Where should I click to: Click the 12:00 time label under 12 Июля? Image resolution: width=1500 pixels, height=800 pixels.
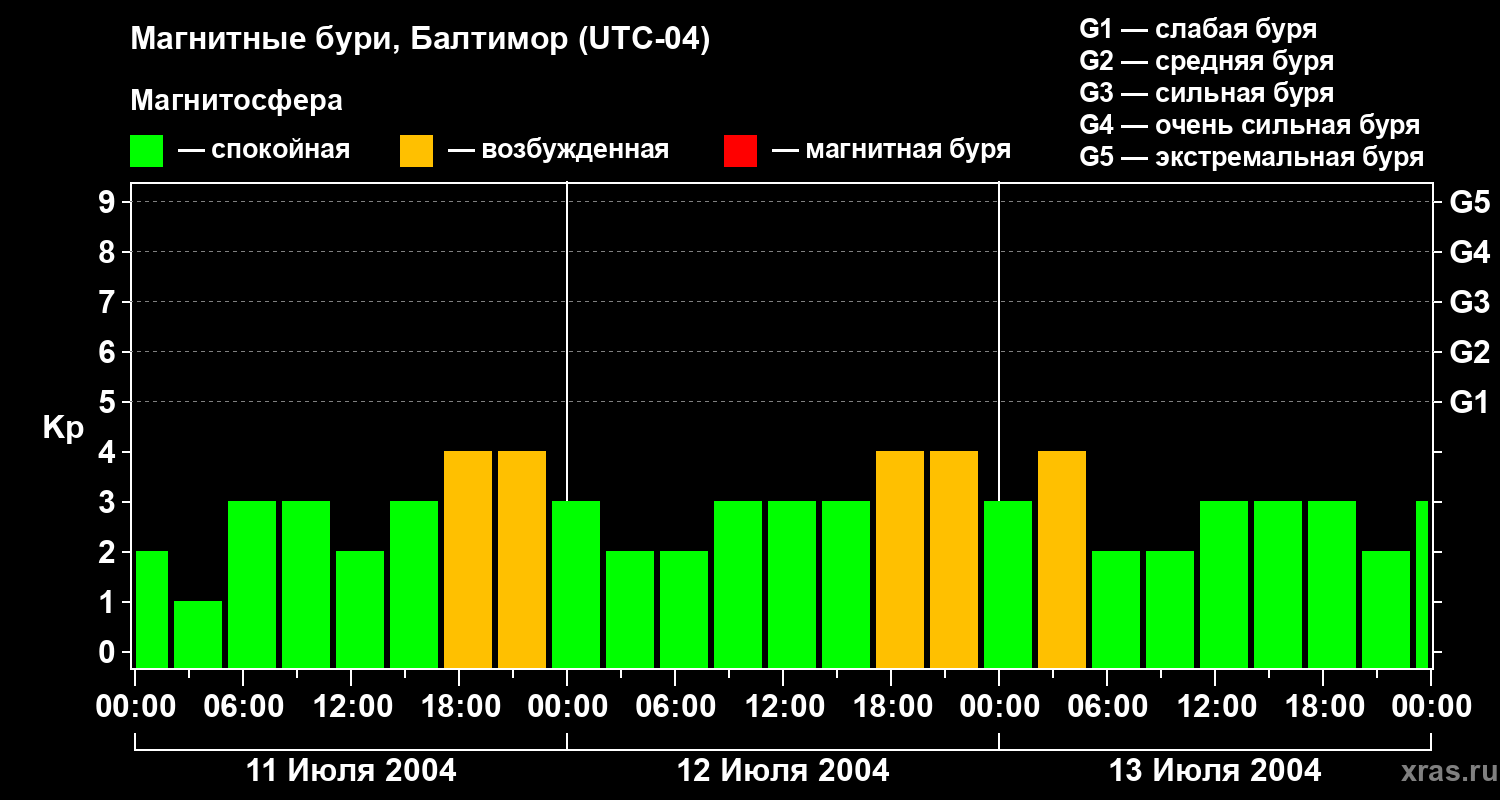coord(783,707)
